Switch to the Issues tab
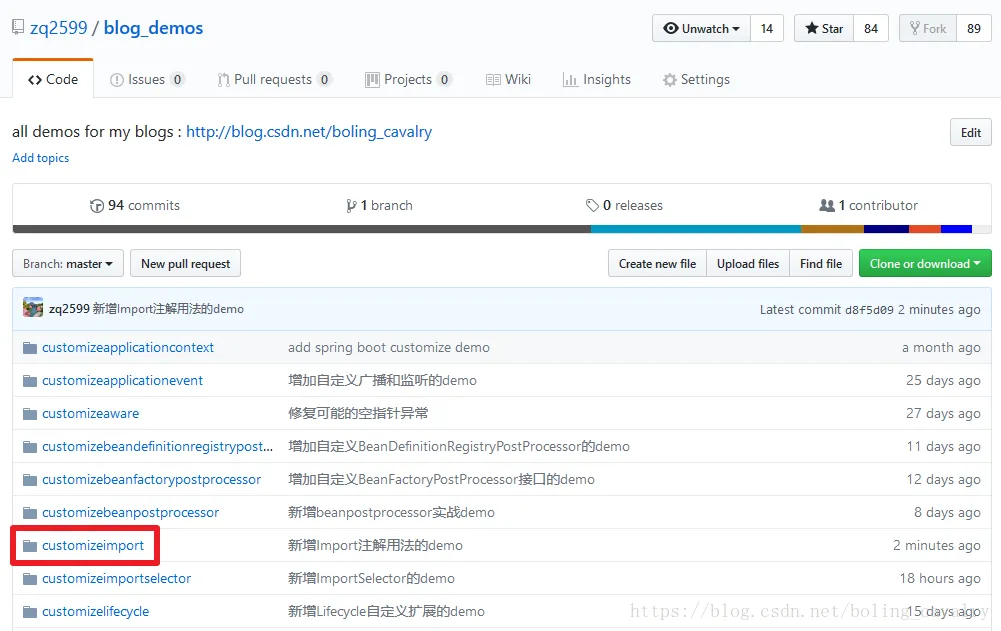Viewport: 1001px width, 631px height. click(147, 80)
